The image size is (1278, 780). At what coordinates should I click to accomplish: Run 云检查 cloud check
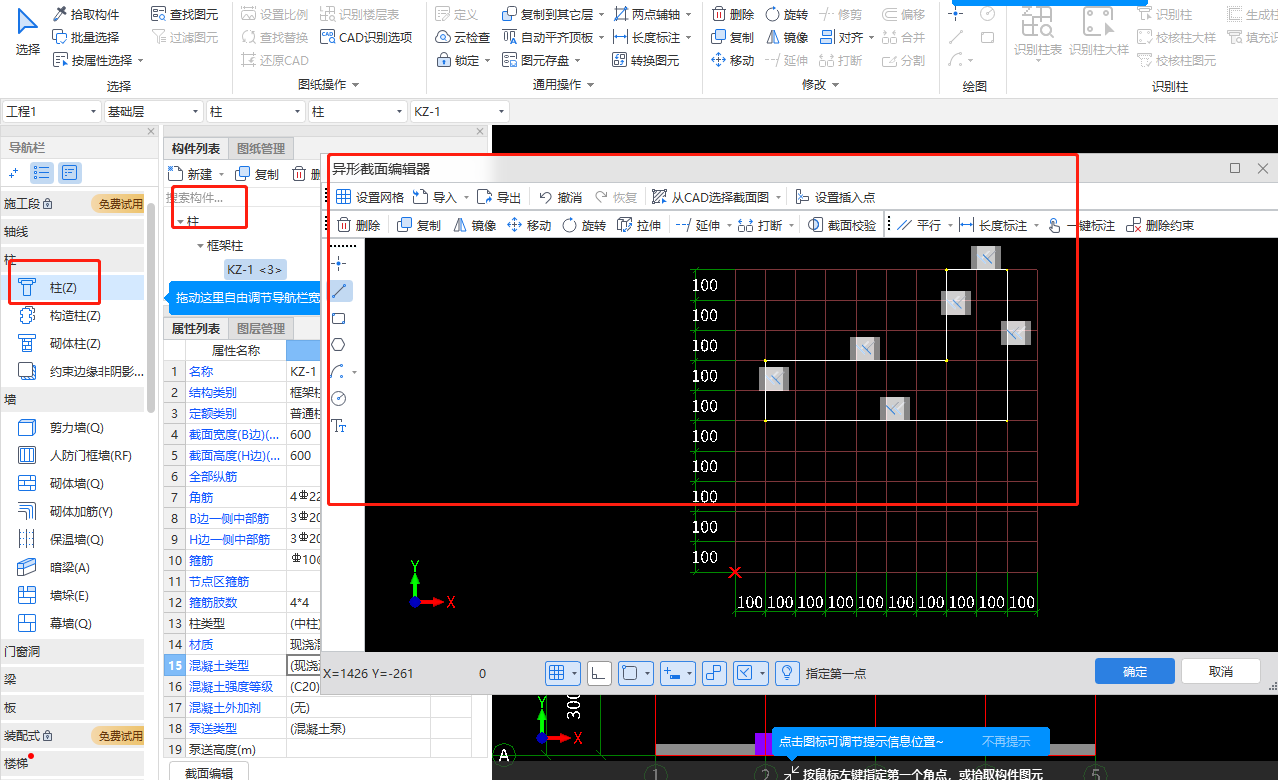coord(464,37)
